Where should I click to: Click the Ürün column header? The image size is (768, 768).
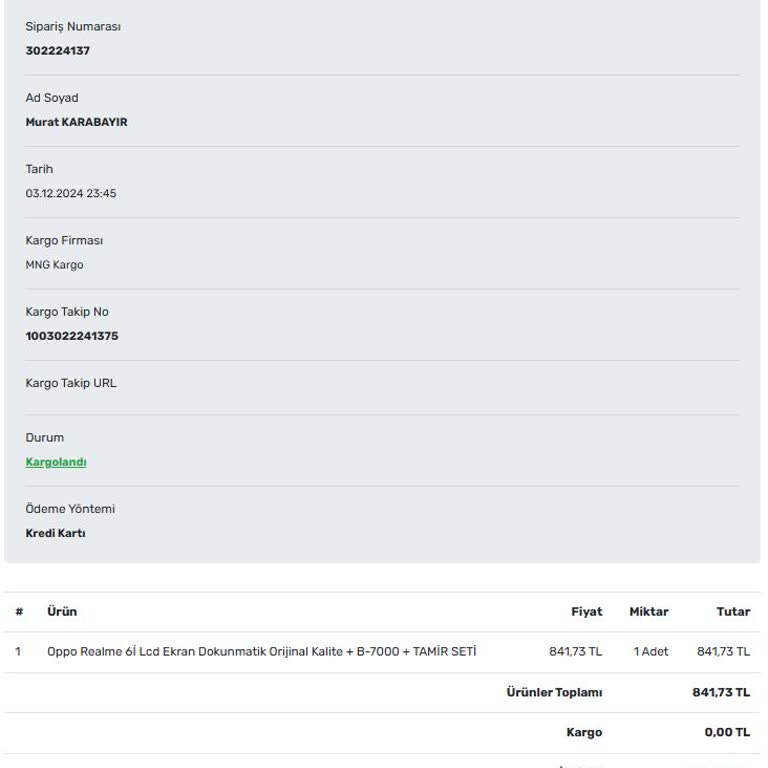pyautogui.click(x=62, y=611)
